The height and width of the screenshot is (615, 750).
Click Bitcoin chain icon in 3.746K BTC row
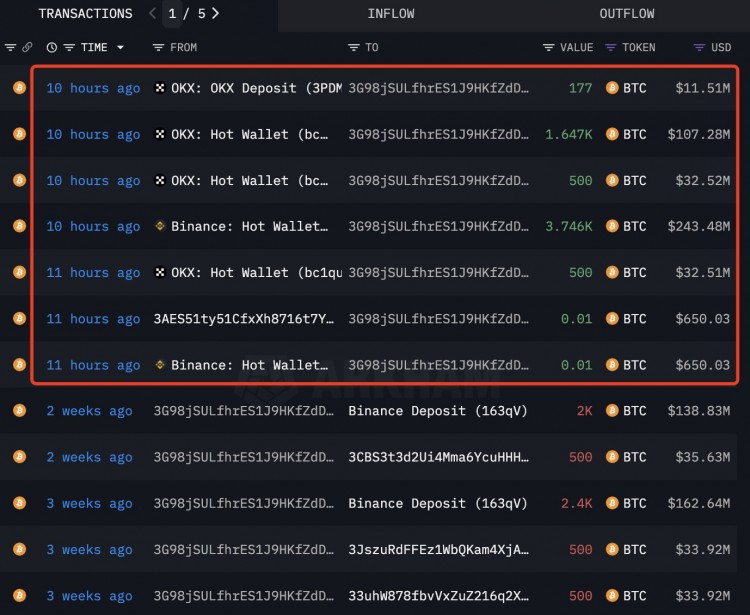click(x=19, y=226)
